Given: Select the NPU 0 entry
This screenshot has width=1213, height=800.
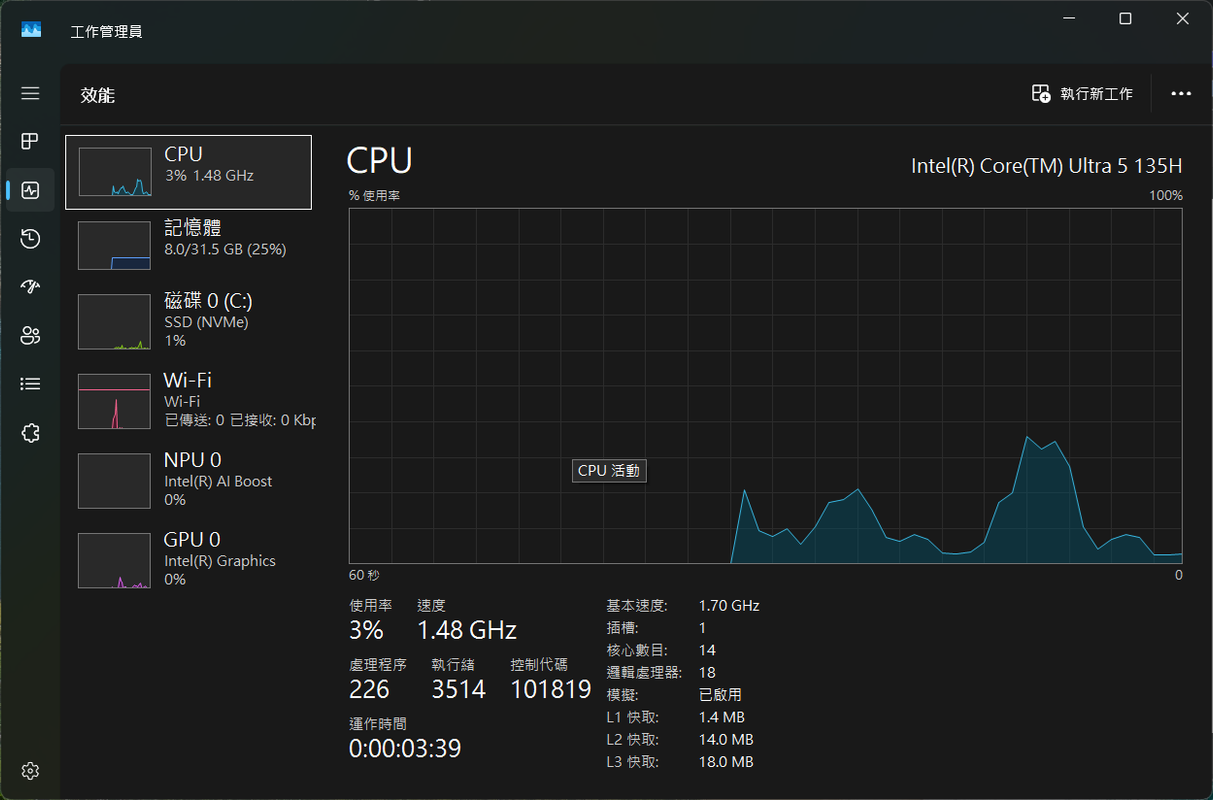Looking at the screenshot, I should (x=188, y=480).
